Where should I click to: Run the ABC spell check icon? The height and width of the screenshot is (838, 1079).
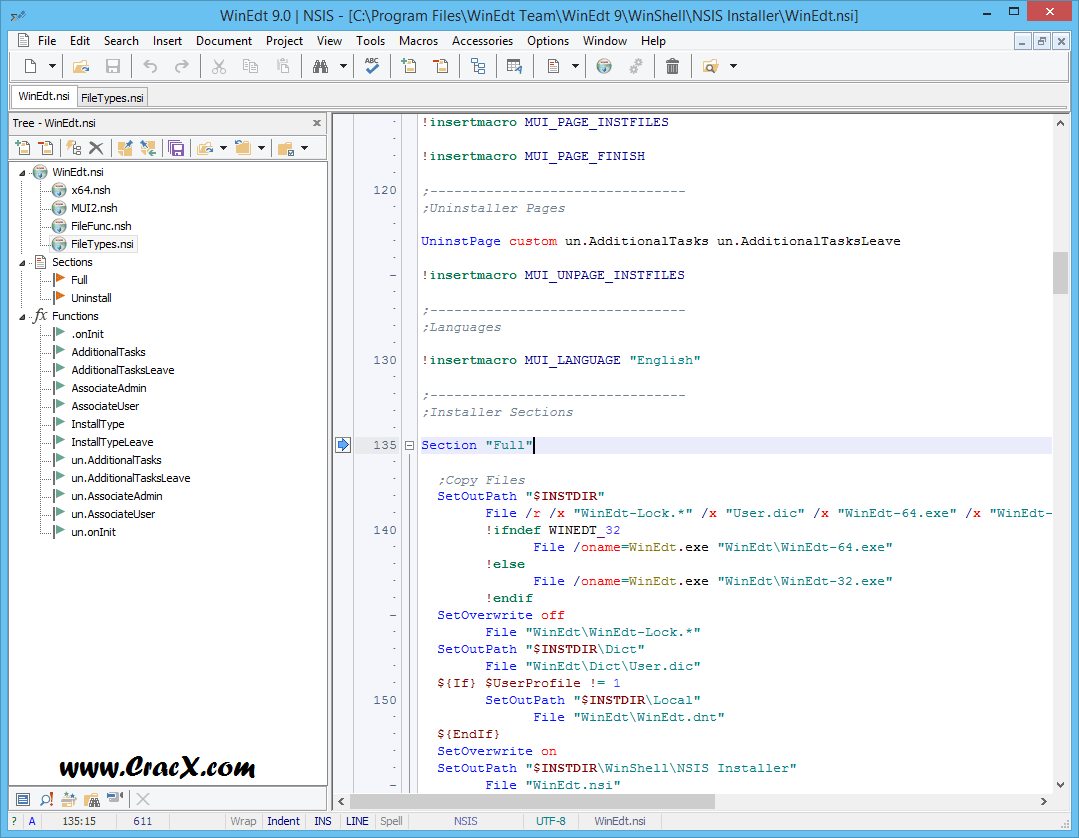click(372, 67)
